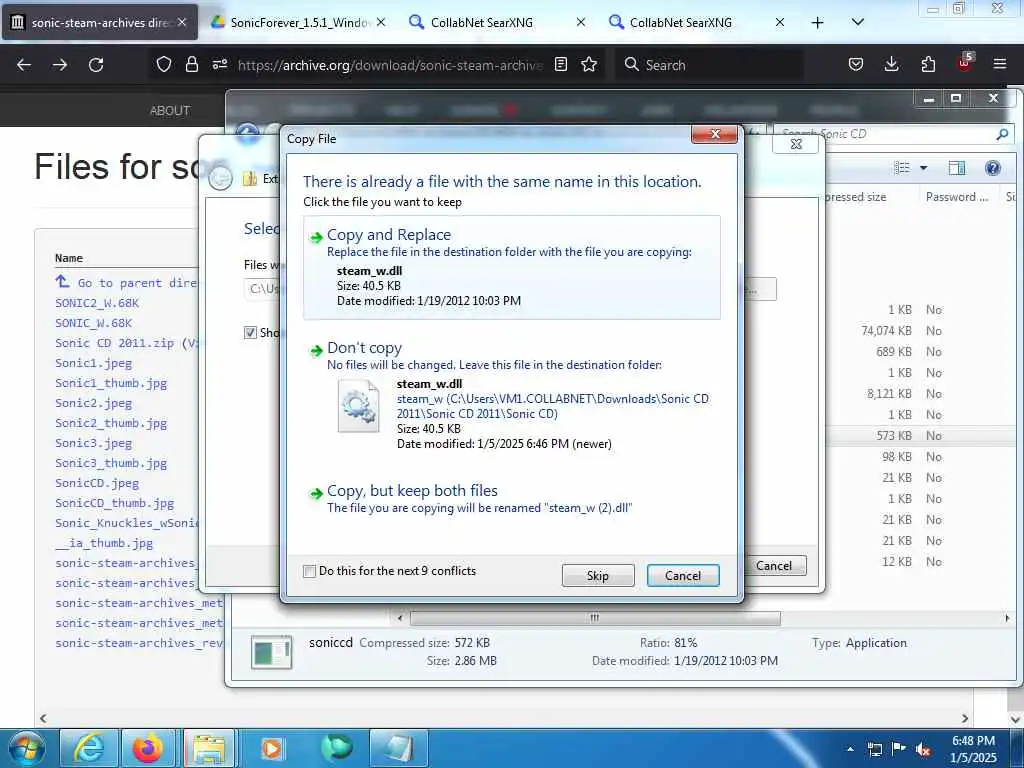Bookmark this page with the star
Image resolution: width=1024 pixels, height=768 pixels.
[589, 65]
